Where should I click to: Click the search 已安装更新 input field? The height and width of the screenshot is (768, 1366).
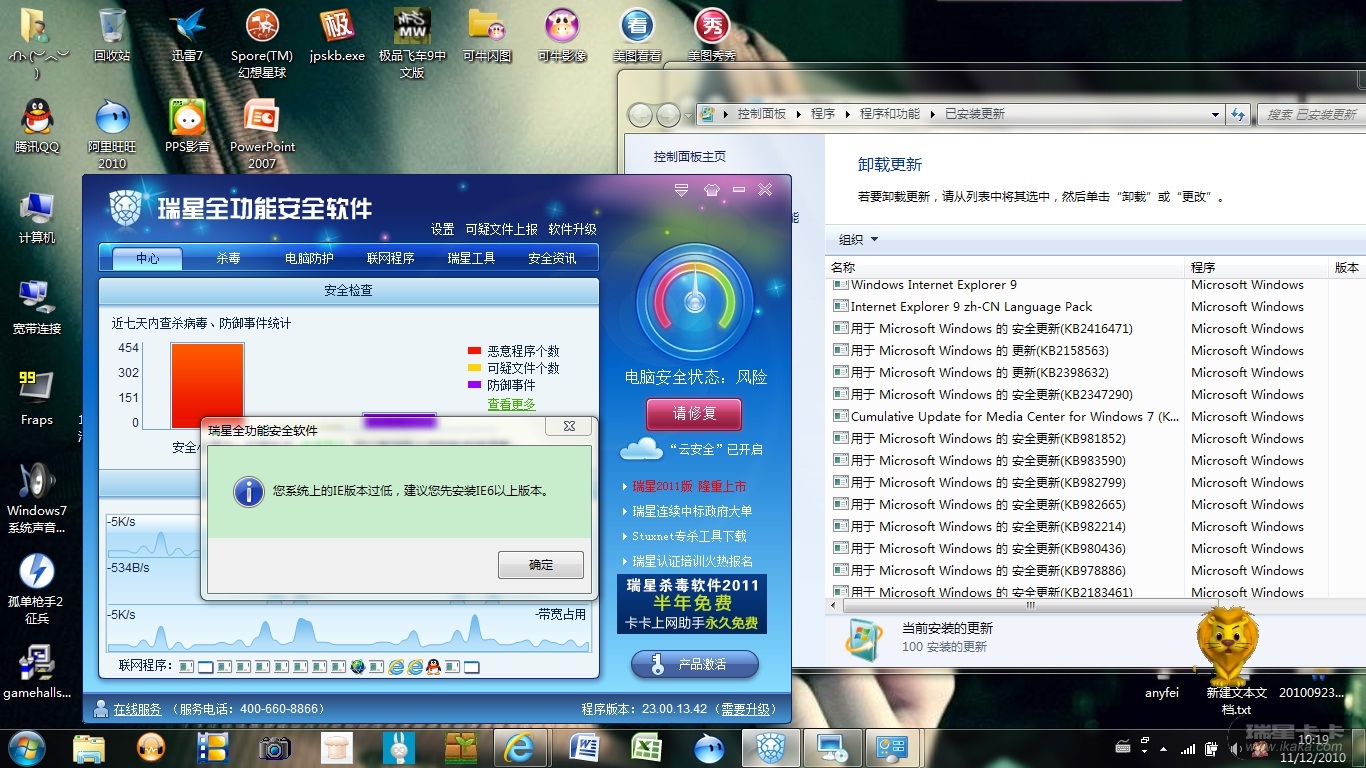(x=1313, y=114)
